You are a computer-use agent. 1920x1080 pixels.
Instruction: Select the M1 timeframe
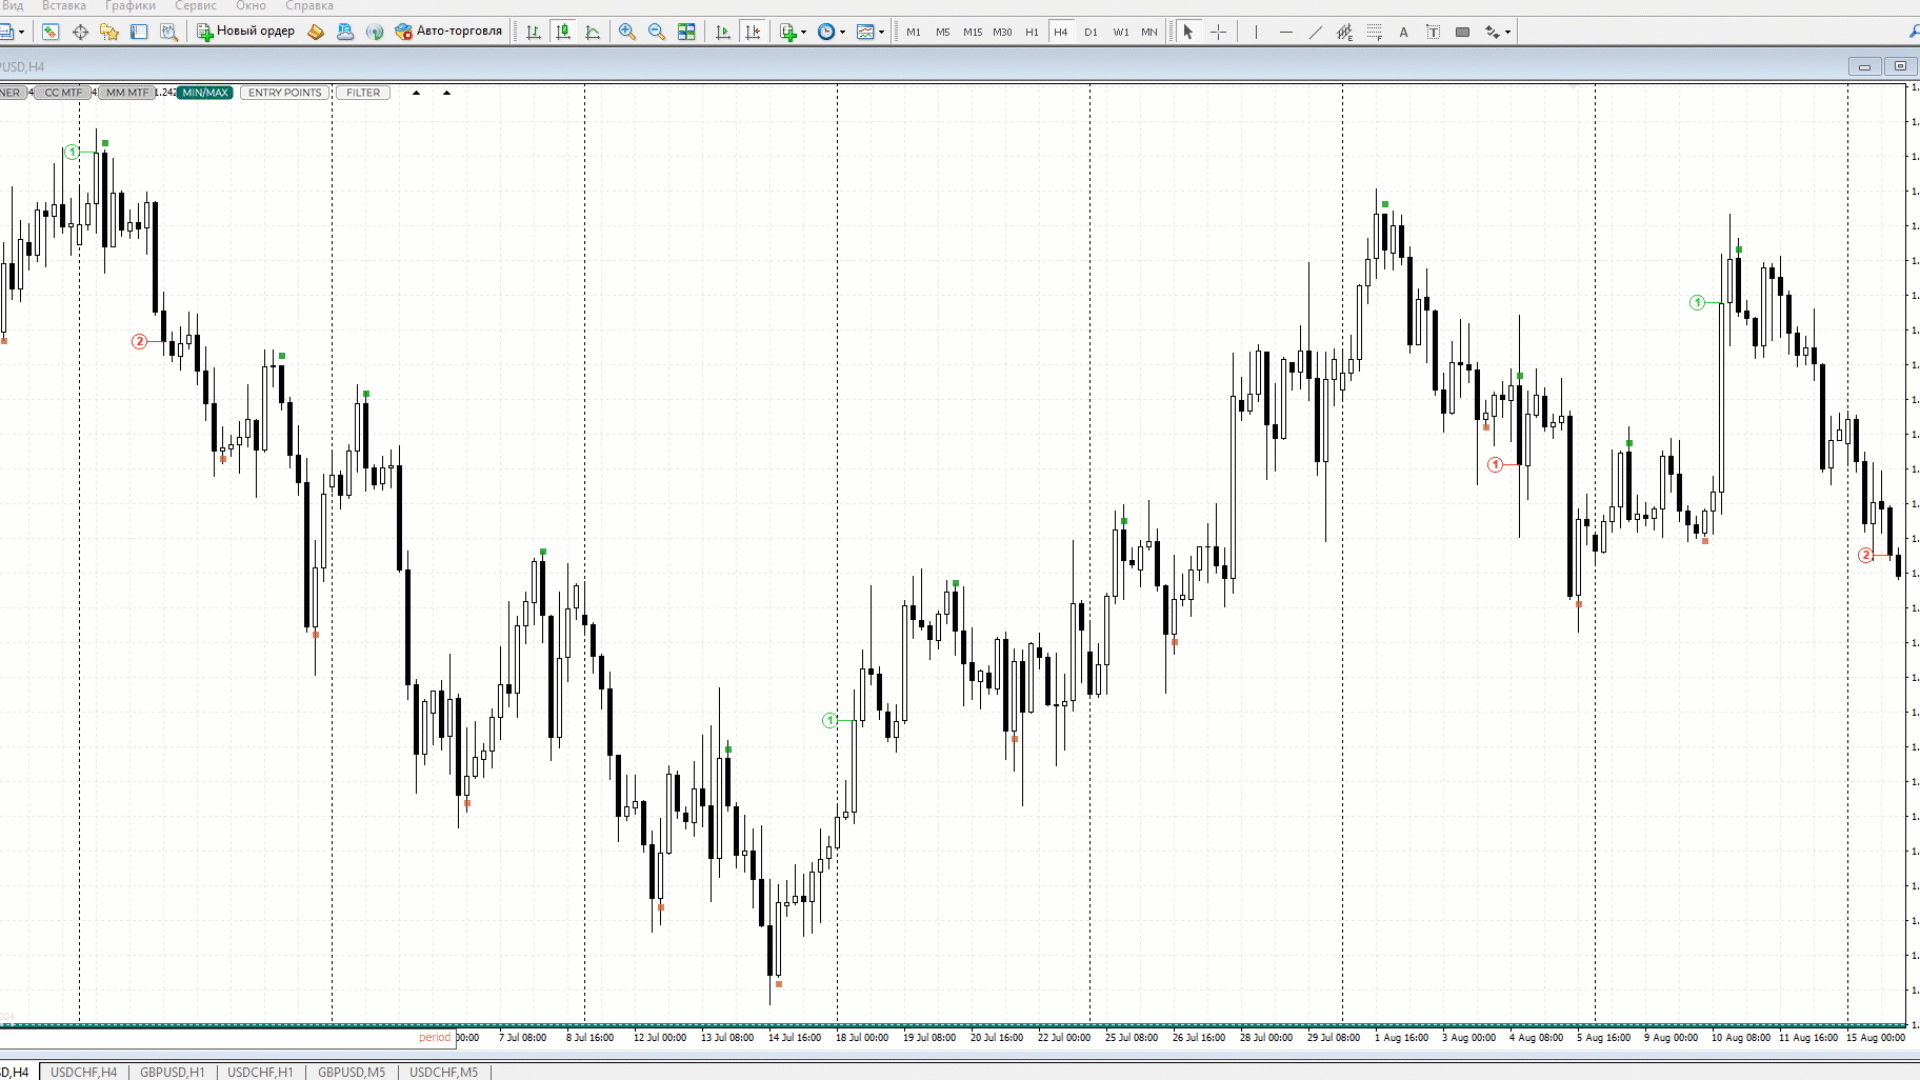point(913,32)
